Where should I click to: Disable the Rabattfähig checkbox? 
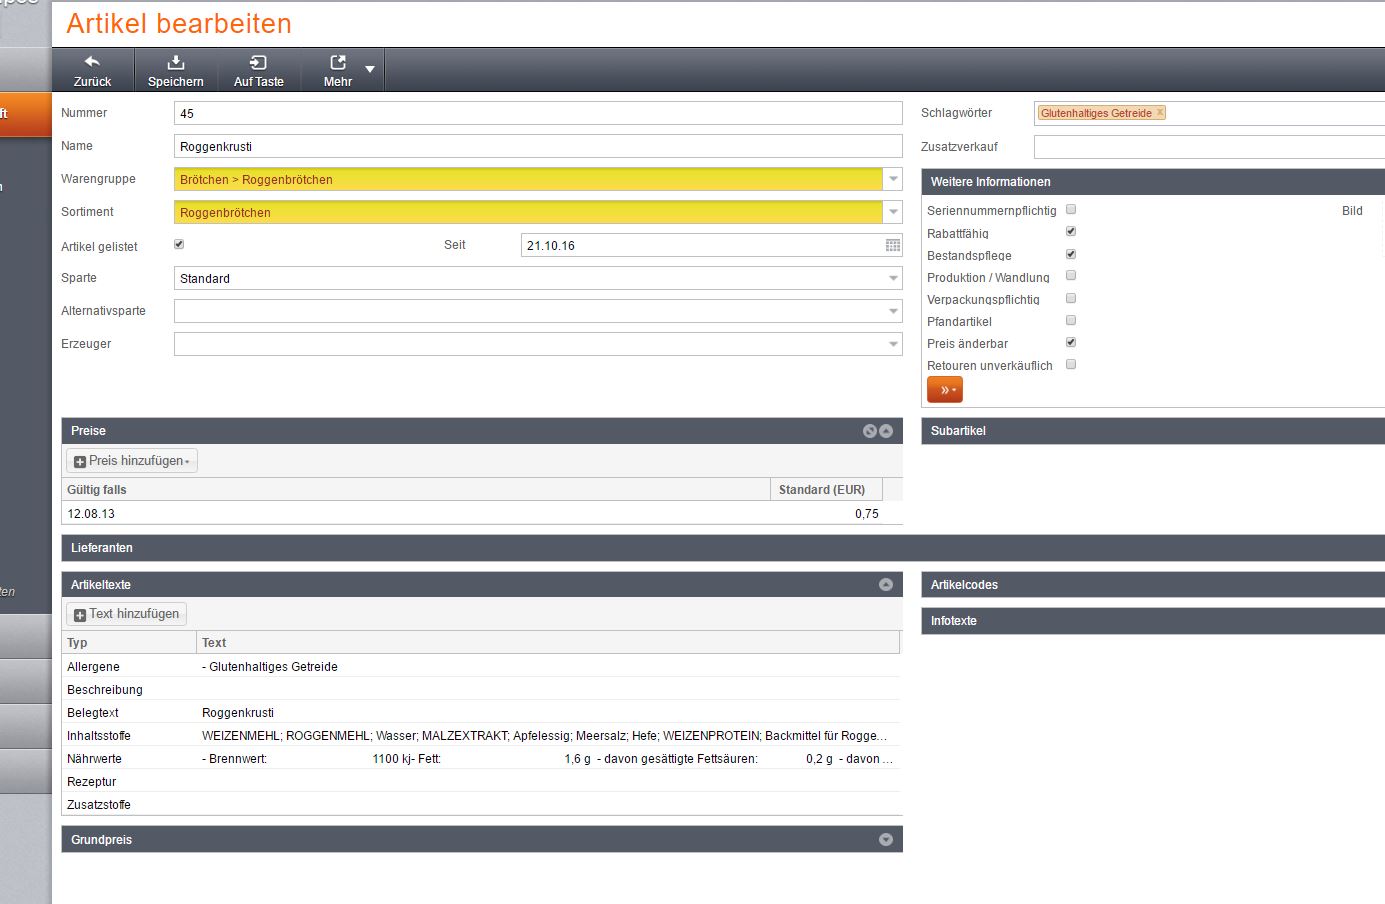(1071, 232)
